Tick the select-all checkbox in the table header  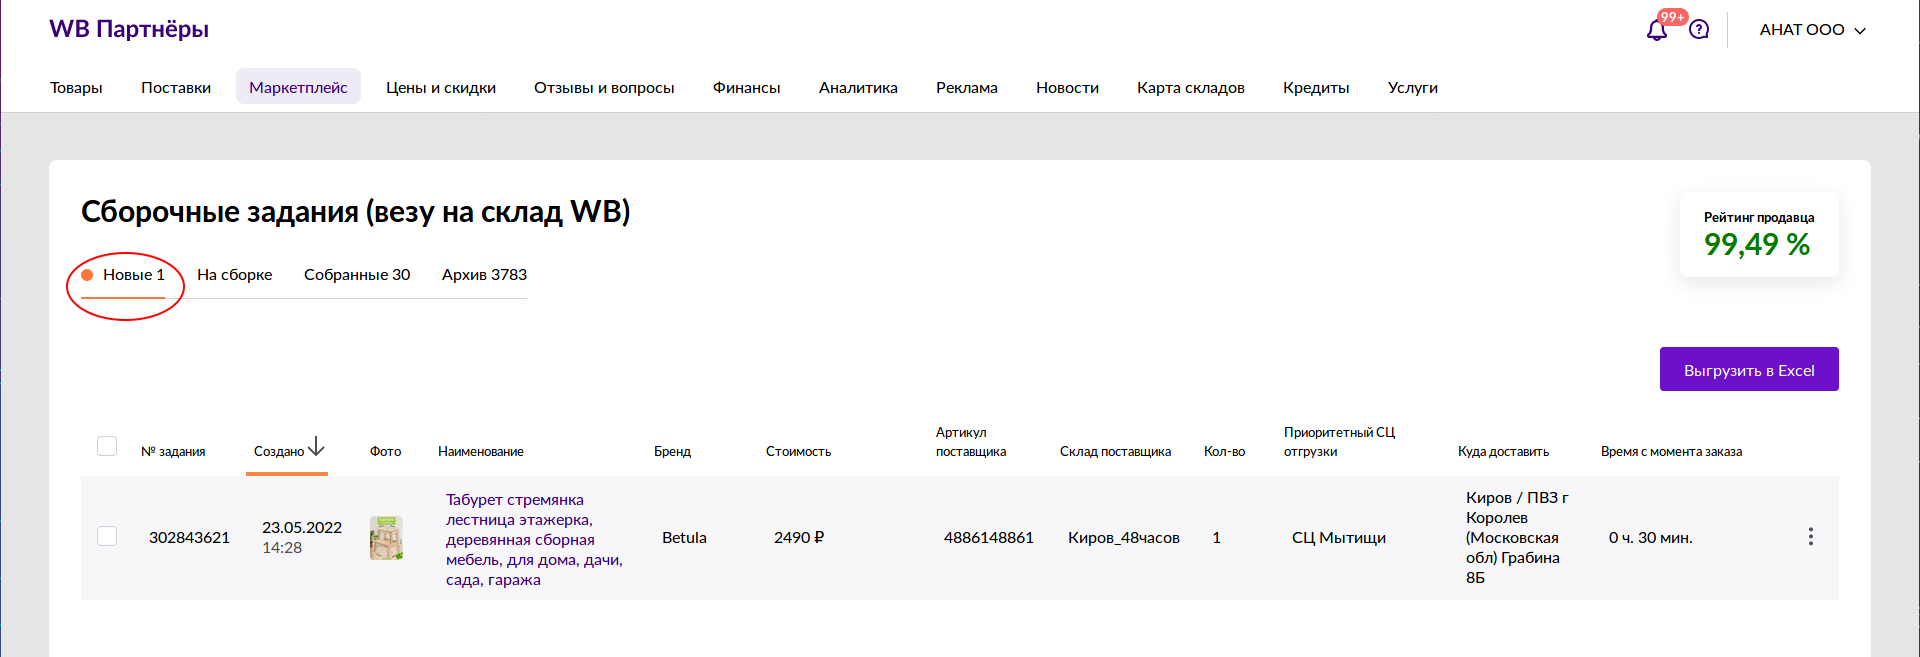(107, 446)
